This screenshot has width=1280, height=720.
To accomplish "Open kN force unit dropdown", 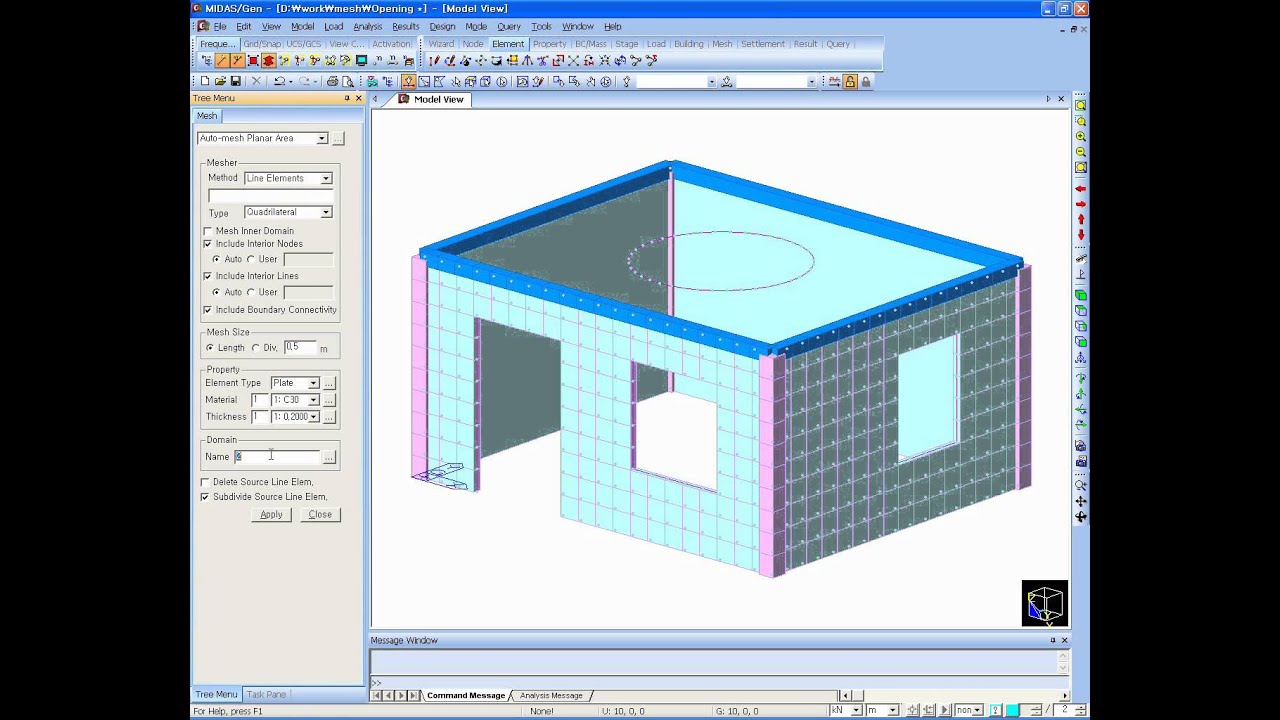I will tap(856, 710).
